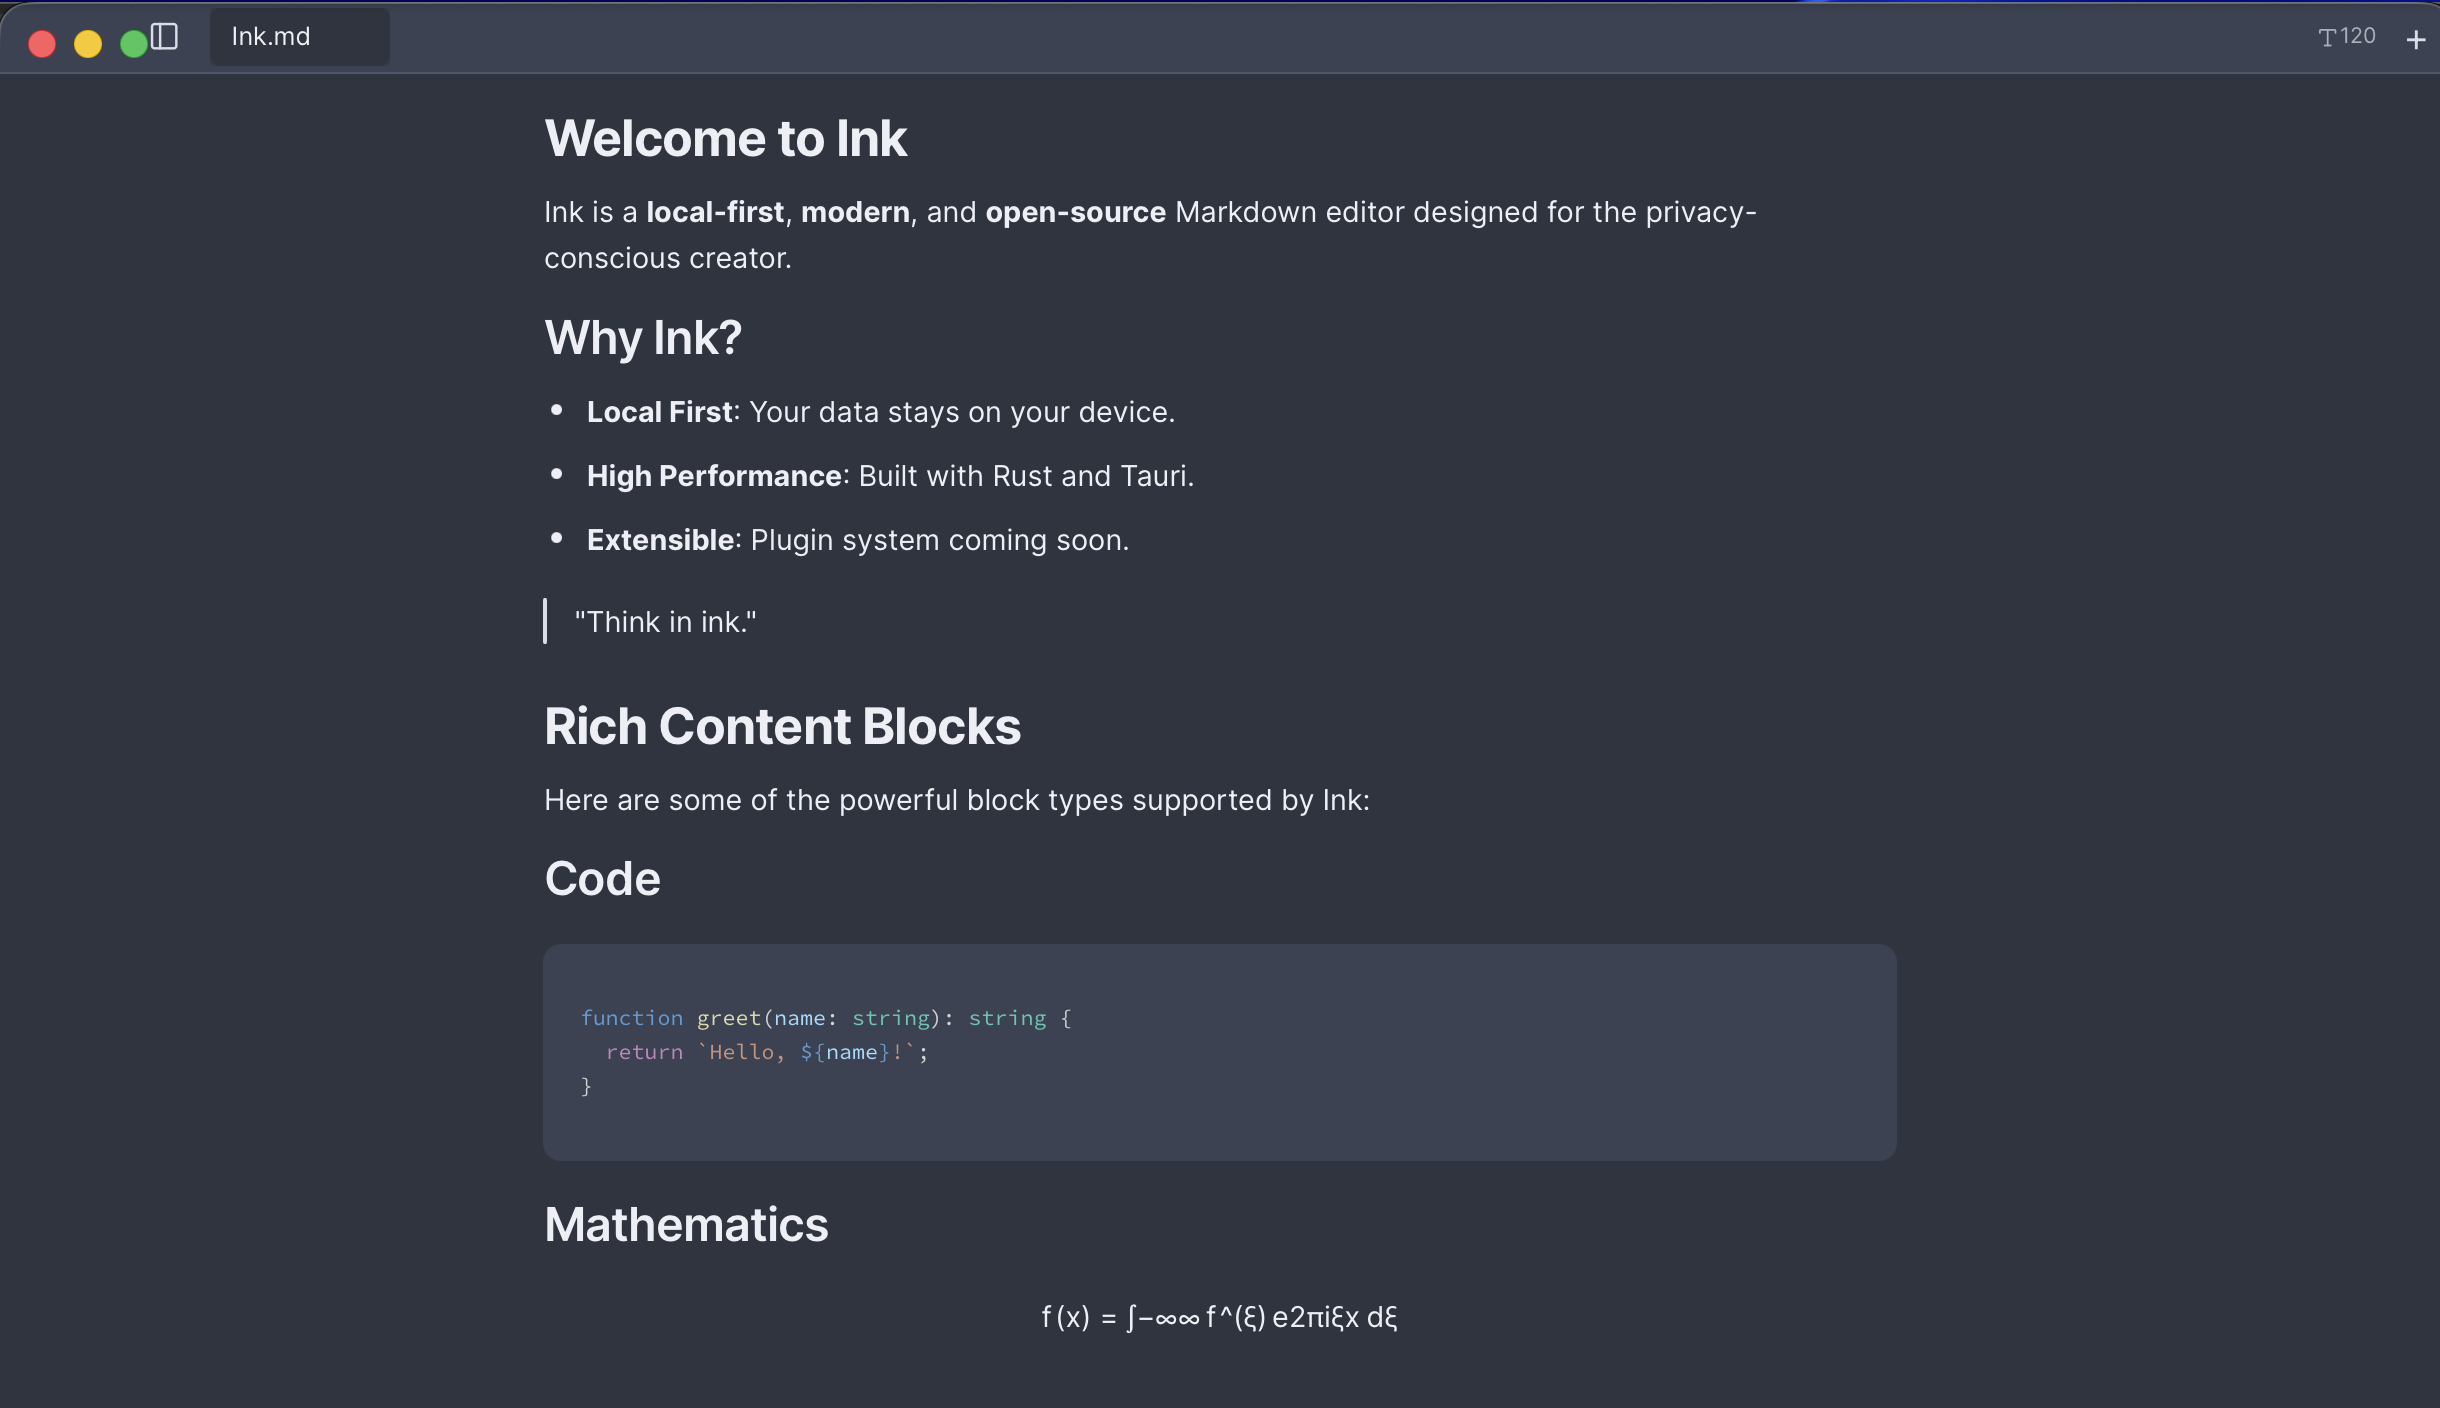Click the word count indicator showing 120

pyautogui.click(x=2347, y=37)
